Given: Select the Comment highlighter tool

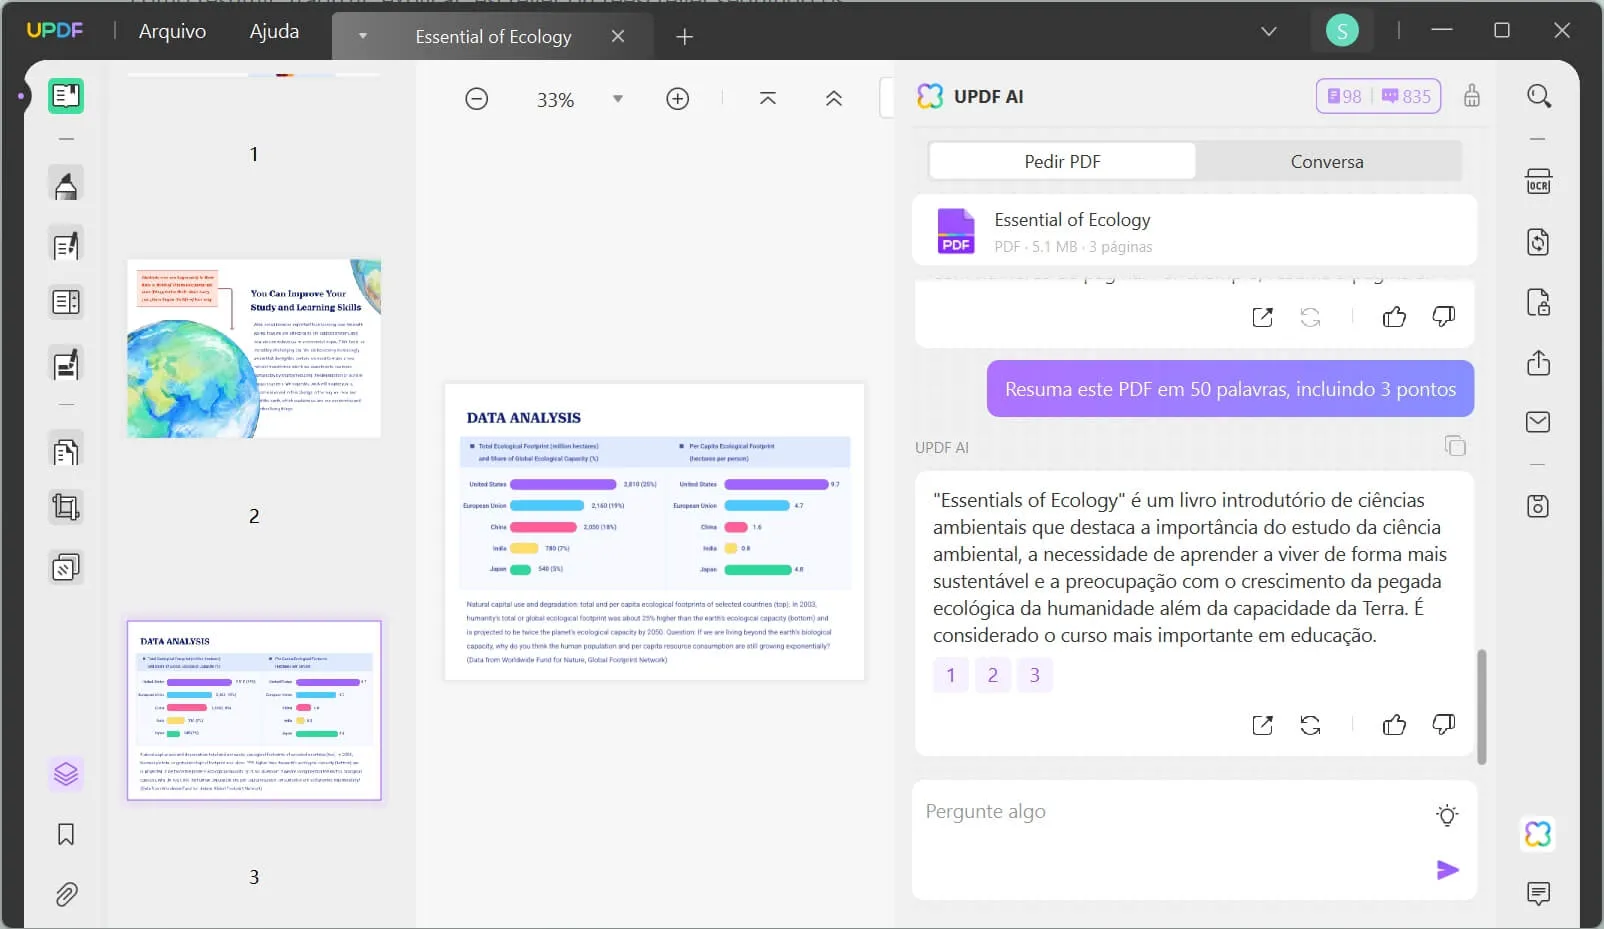Looking at the screenshot, I should pyautogui.click(x=66, y=185).
